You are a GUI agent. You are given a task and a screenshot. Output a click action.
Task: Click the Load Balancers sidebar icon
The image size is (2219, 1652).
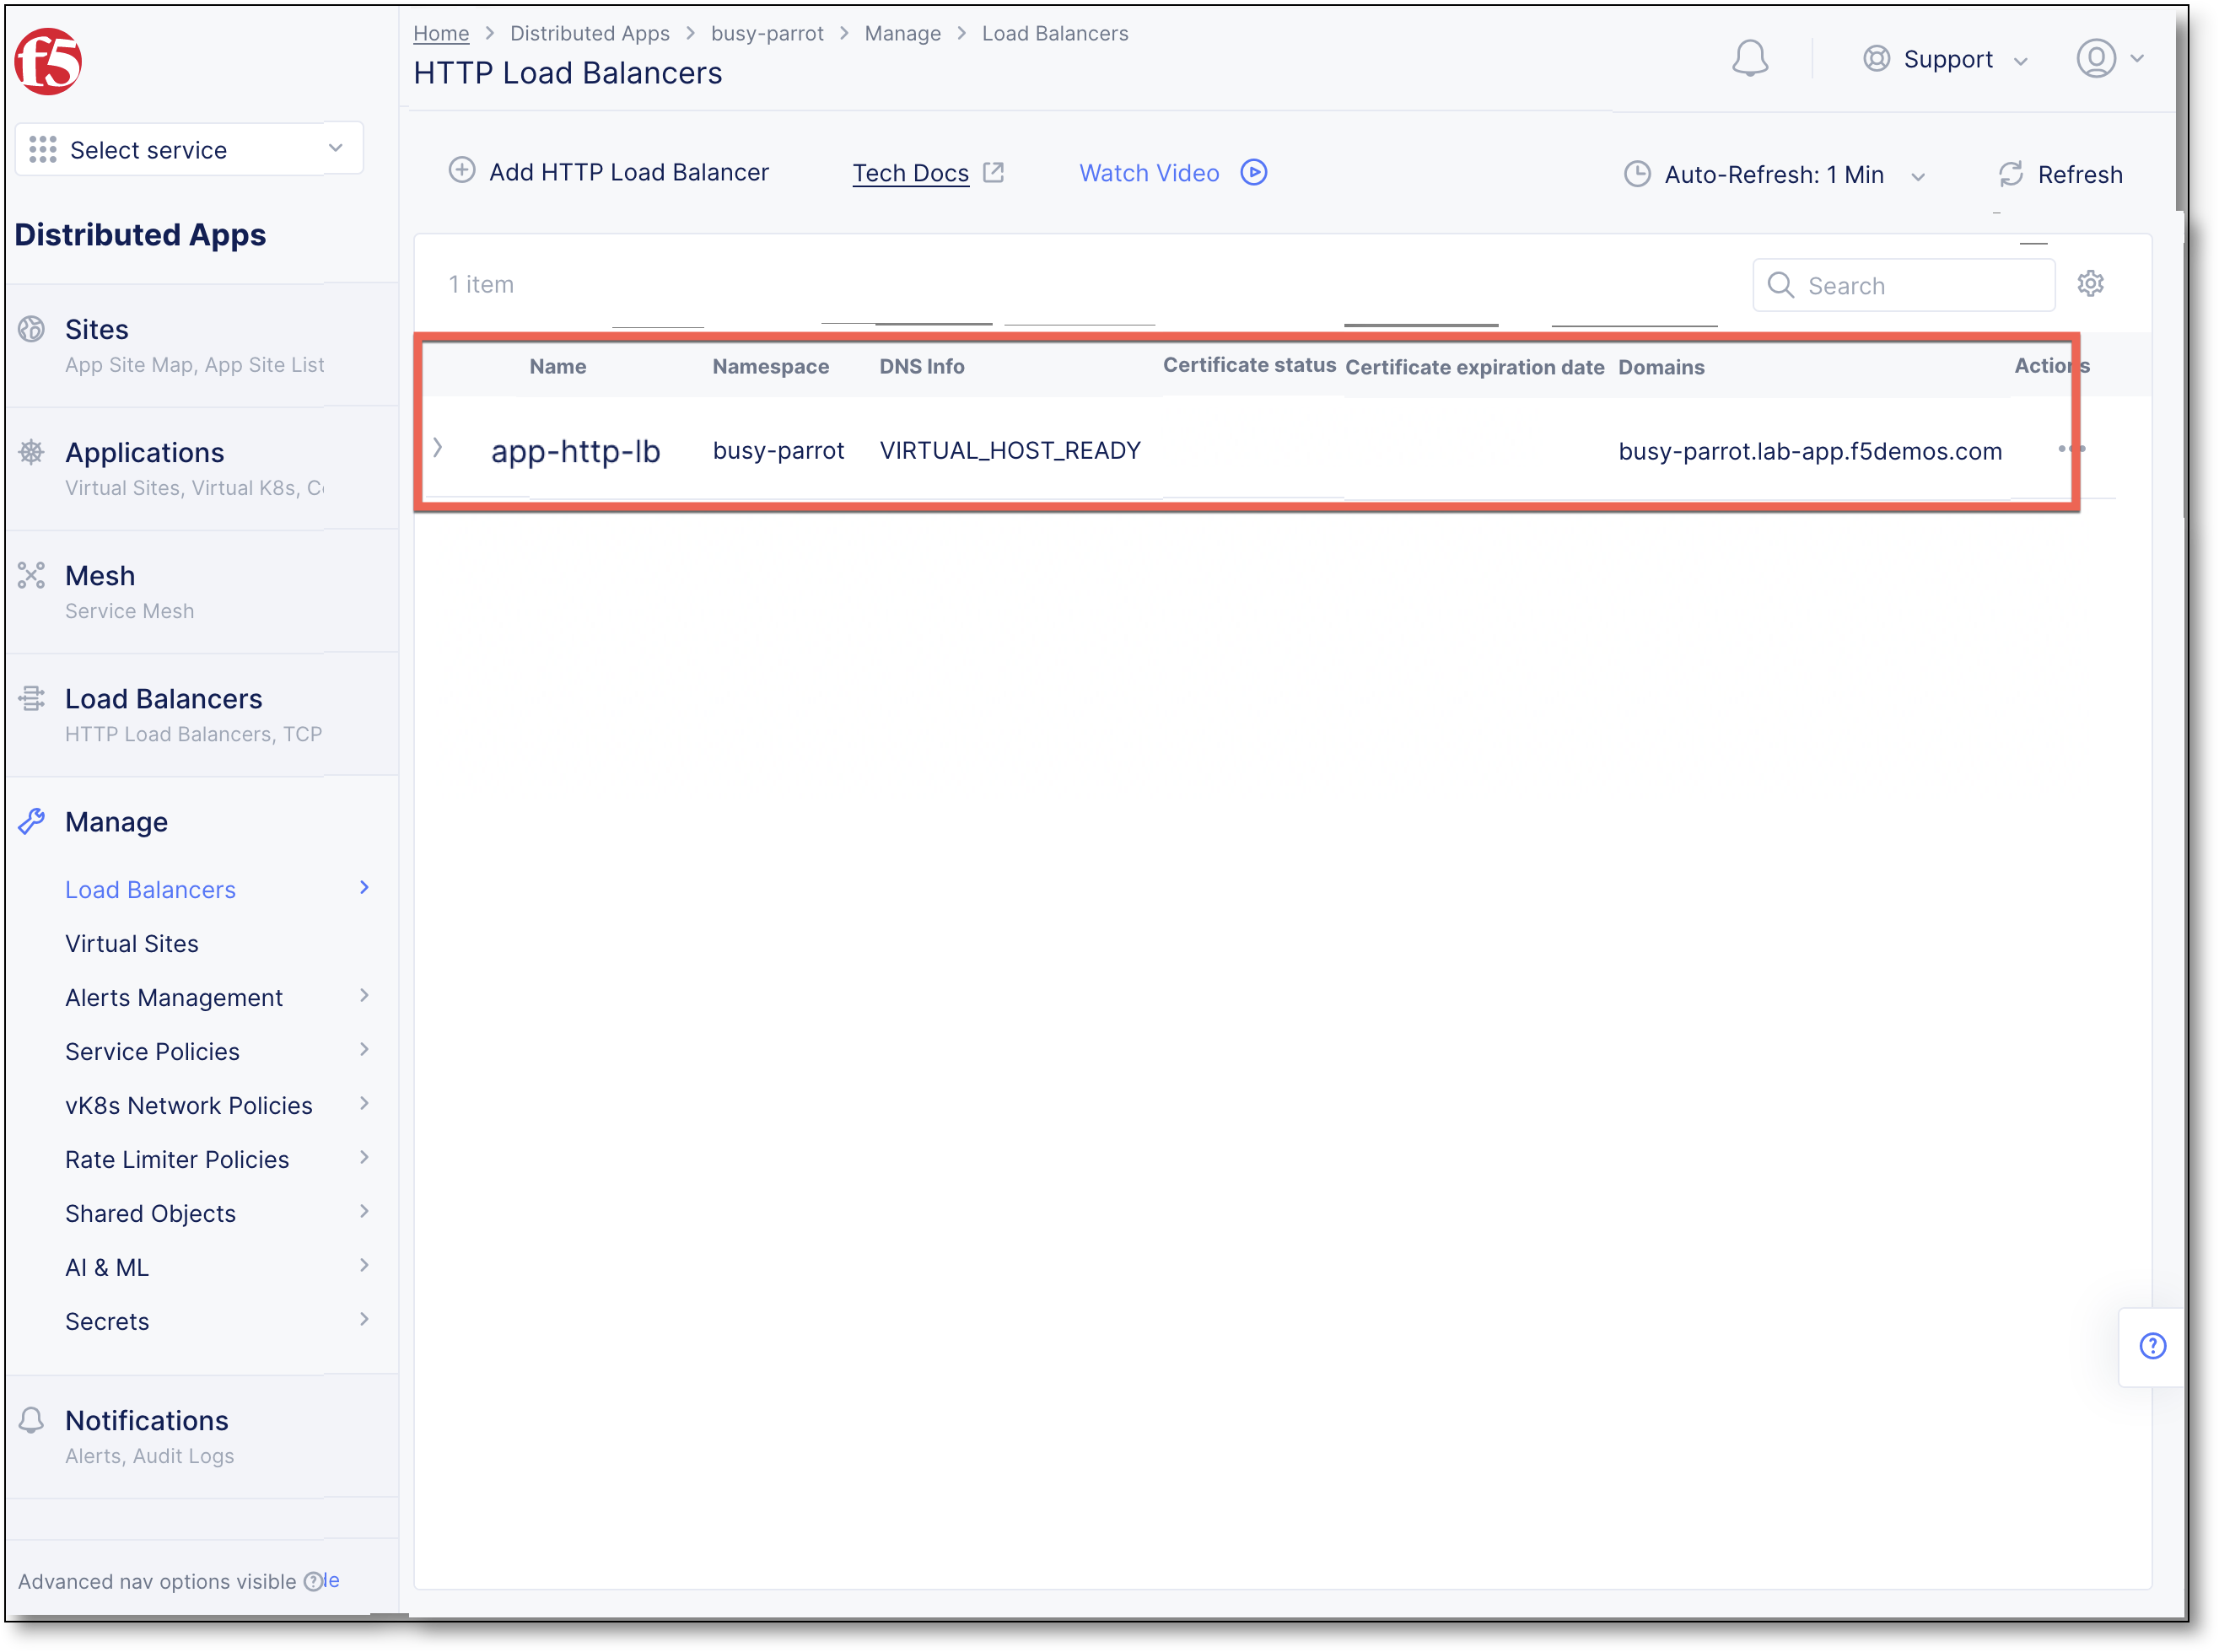[31, 698]
